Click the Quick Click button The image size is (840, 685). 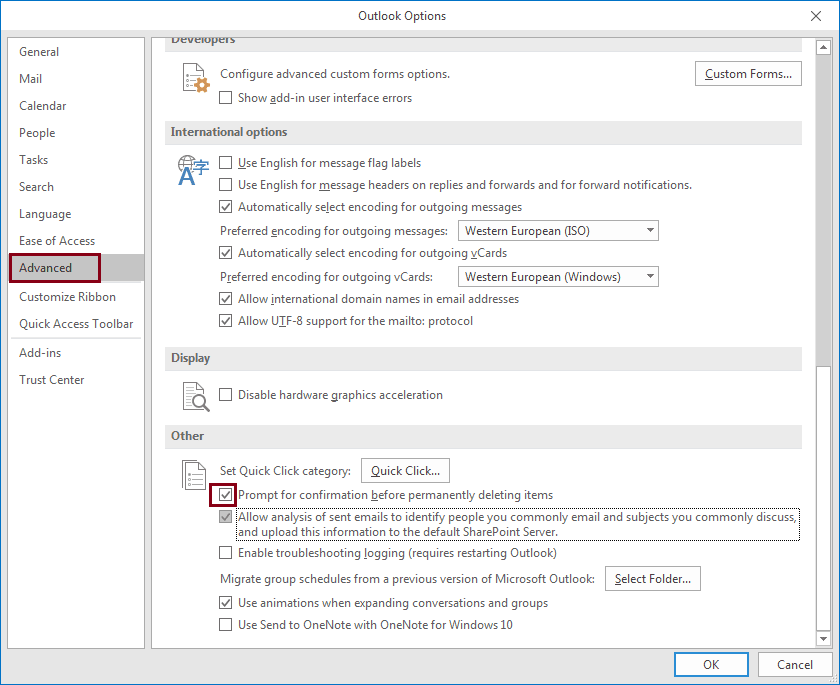coord(406,471)
